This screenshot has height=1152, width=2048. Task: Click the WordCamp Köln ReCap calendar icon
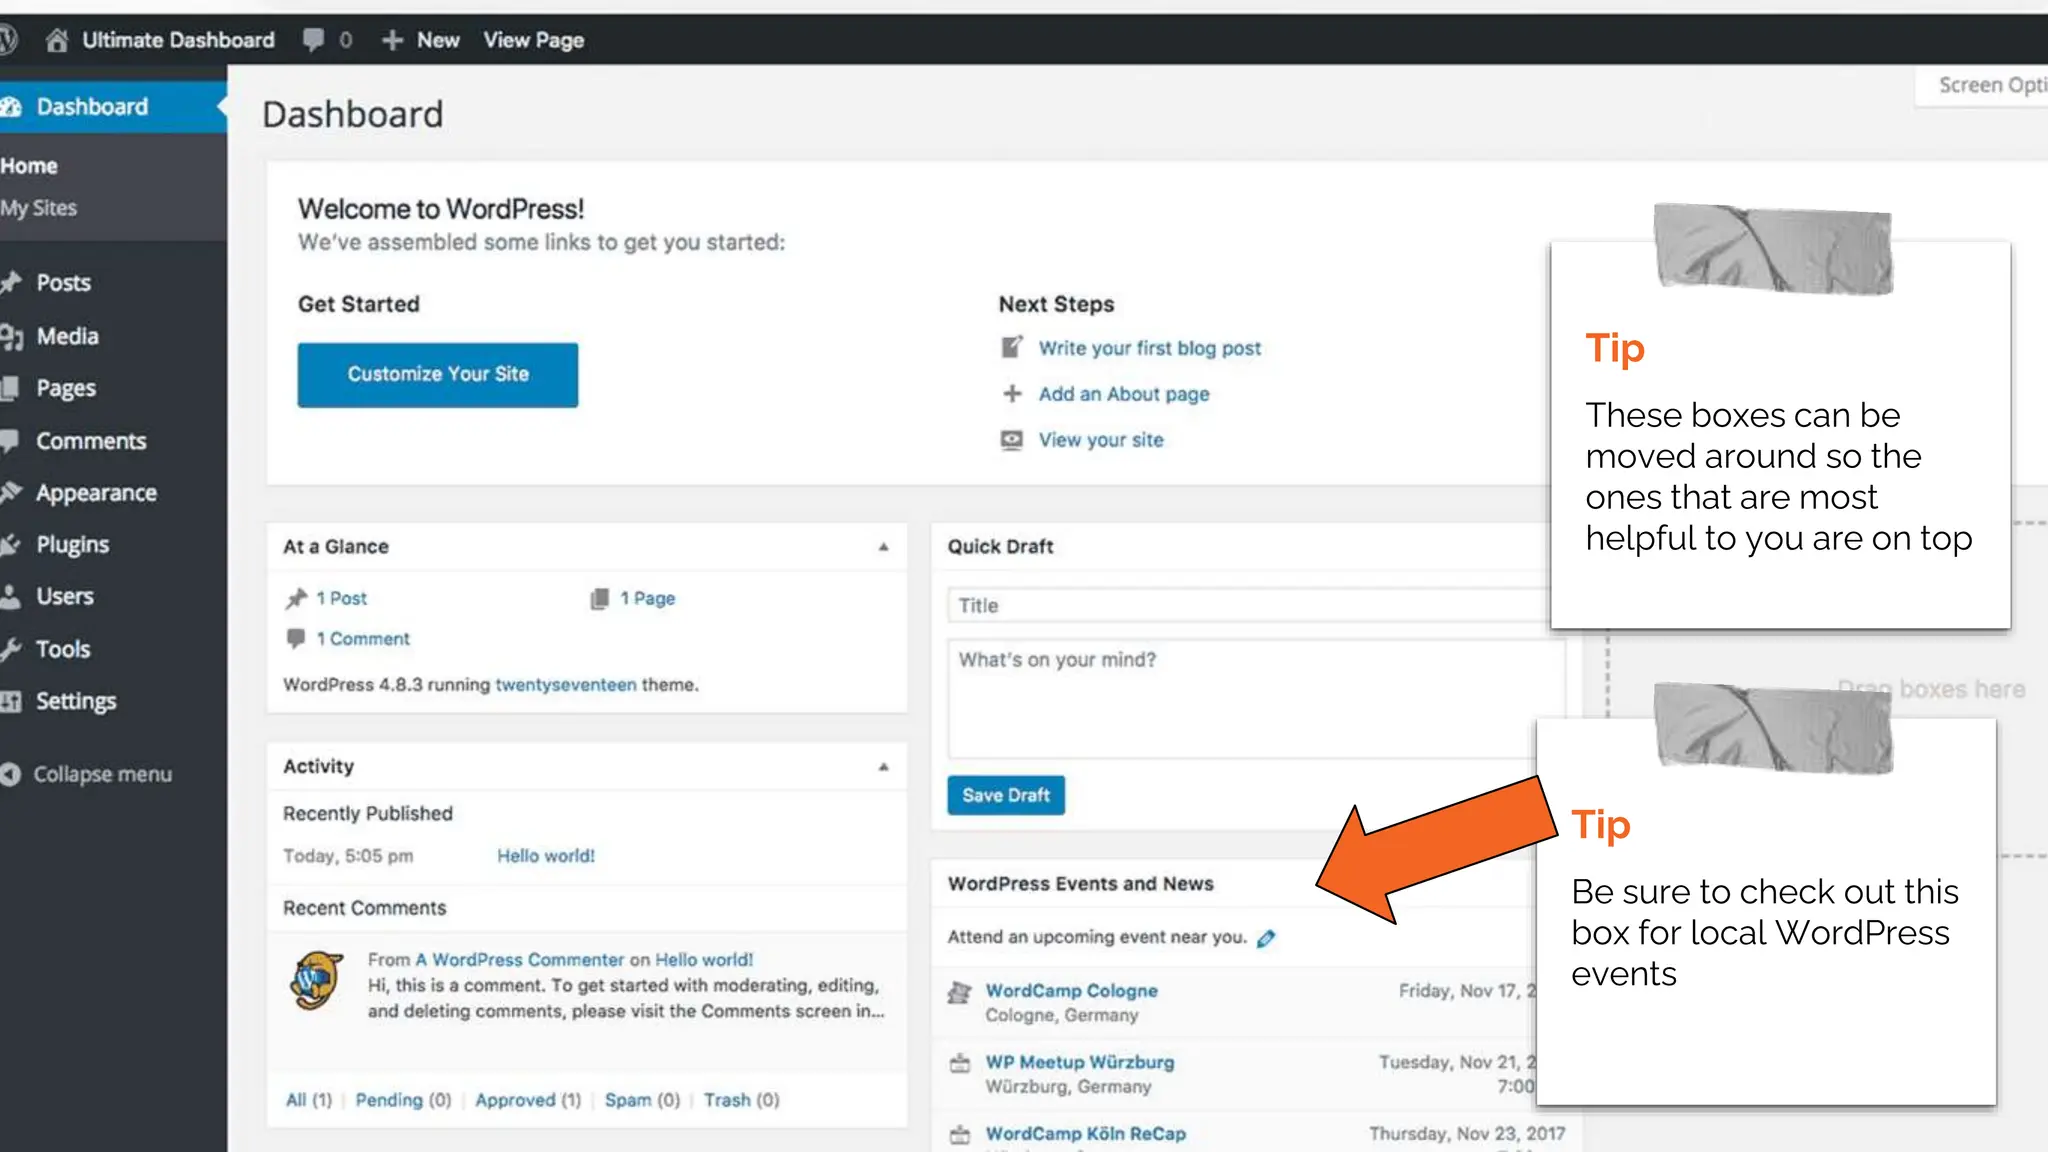pos(960,1135)
